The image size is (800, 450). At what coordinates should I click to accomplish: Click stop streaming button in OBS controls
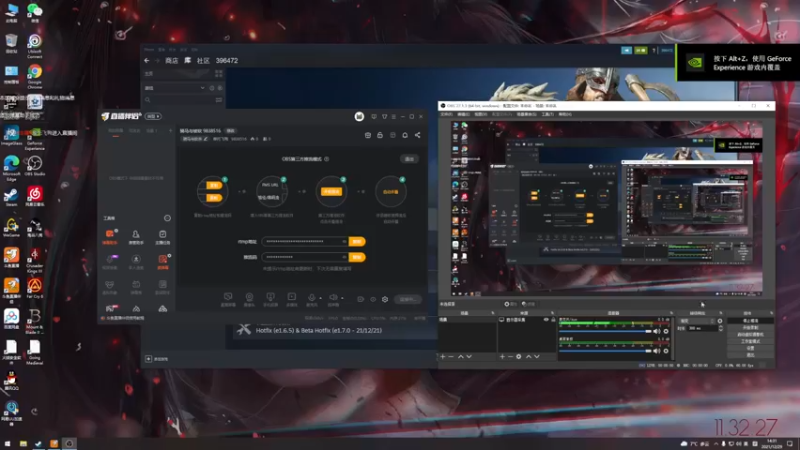tap(750, 321)
